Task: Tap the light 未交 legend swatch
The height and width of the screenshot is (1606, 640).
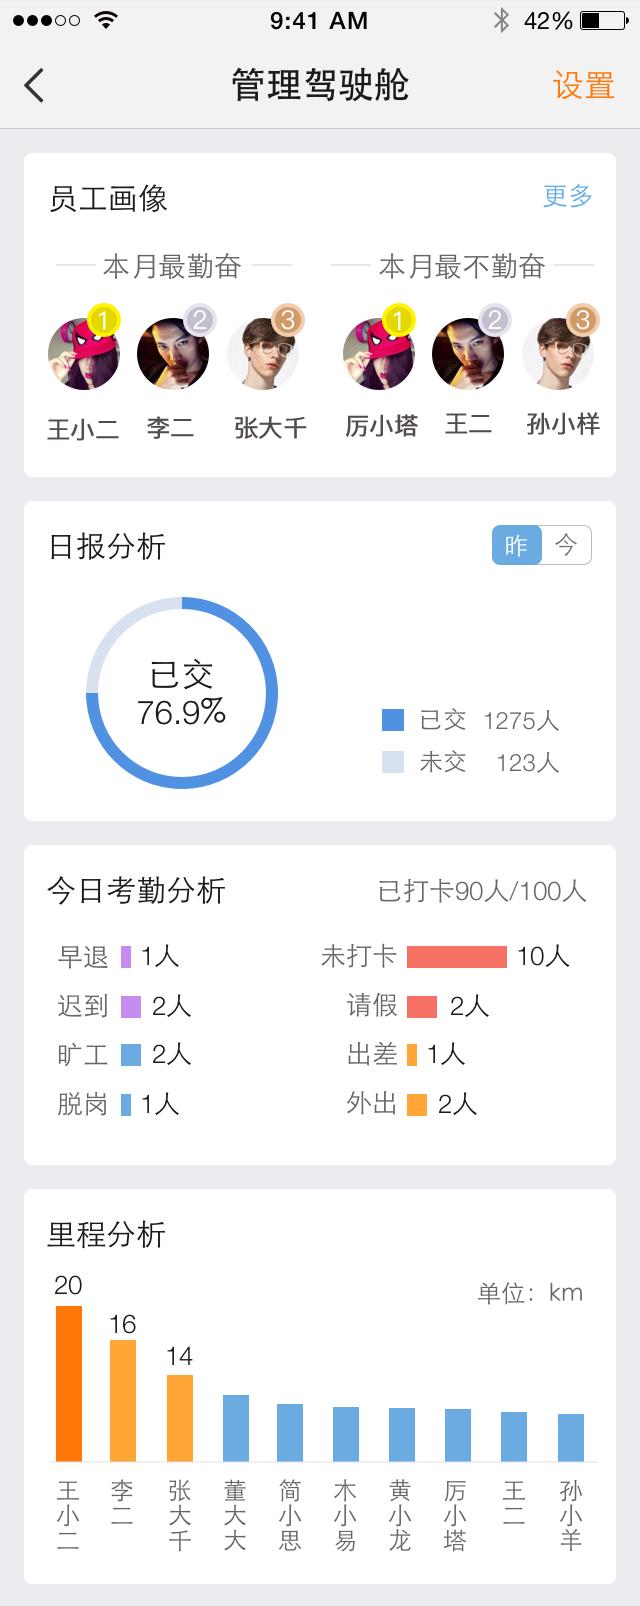Action: [x=393, y=762]
